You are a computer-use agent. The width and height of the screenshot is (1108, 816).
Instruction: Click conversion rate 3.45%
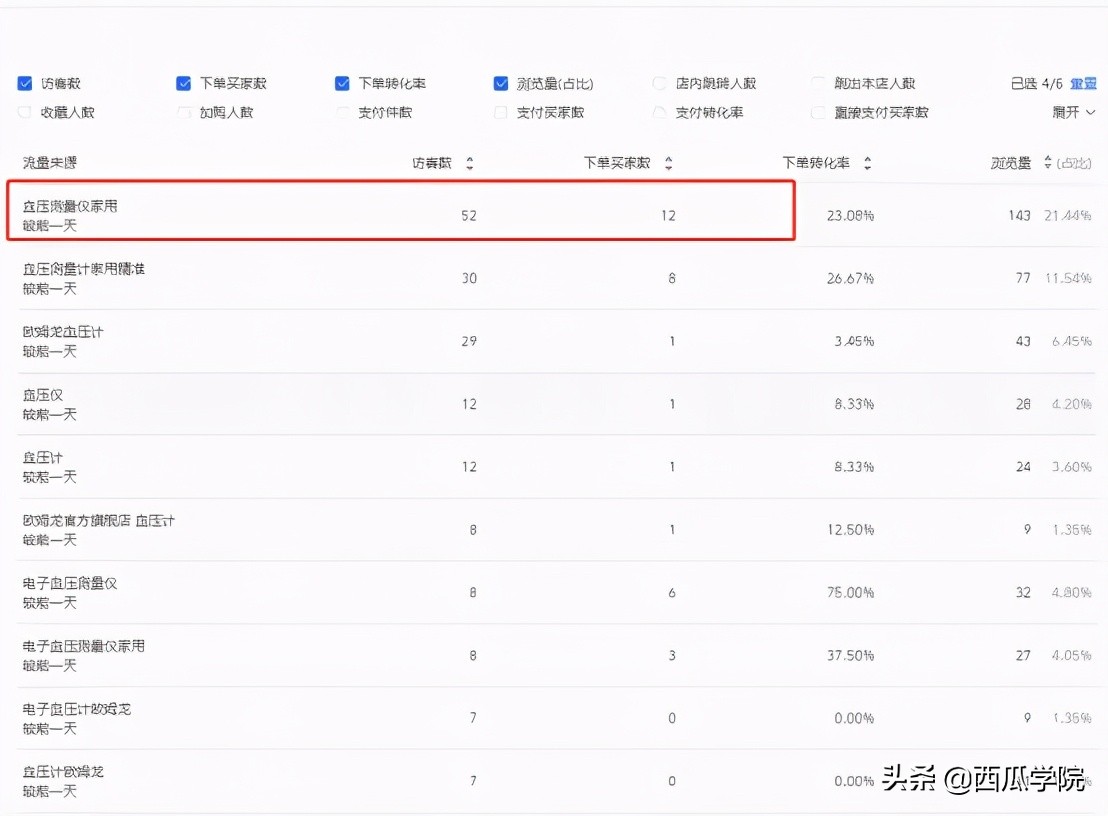coord(854,341)
